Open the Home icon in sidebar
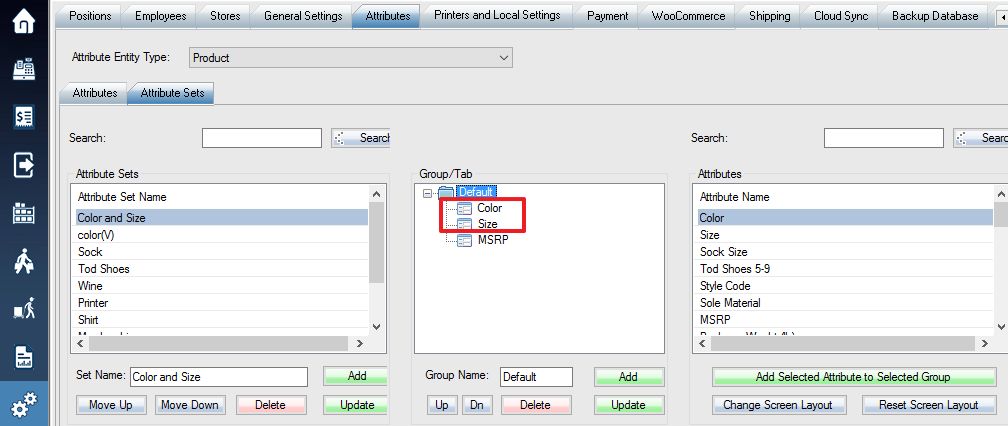 pos(24,21)
